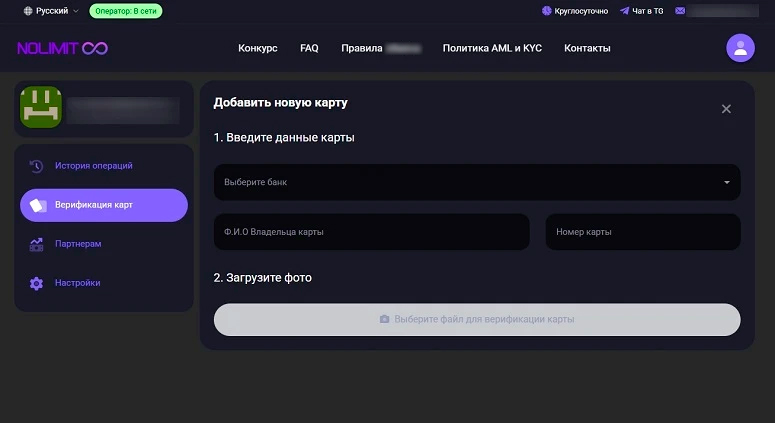Open Политика AML и KYC page
The height and width of the screenshot is (423, 775).
tap(492, 48)
